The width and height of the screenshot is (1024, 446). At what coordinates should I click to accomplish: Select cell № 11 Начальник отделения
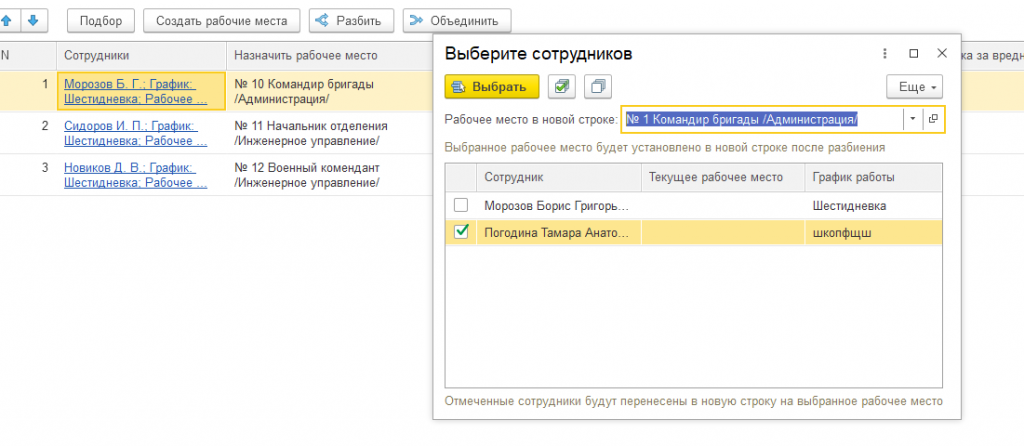click(x=329, y=133)
